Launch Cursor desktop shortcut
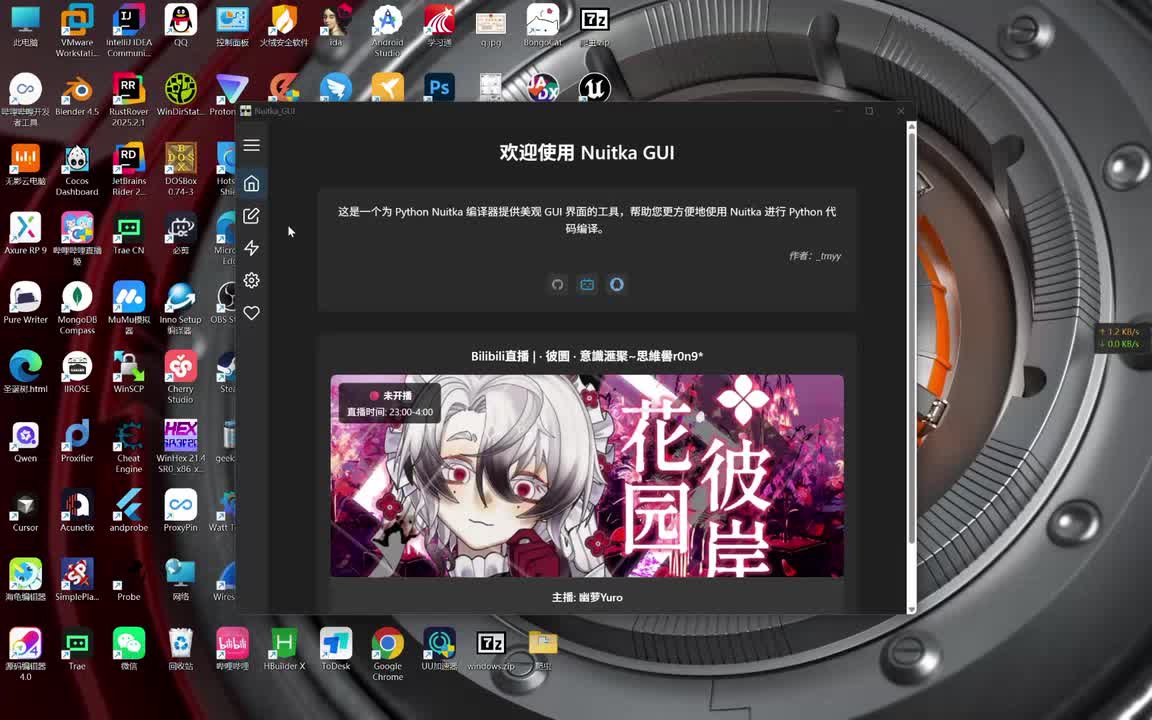This screenshot has width=1152, height=720. pos(26,511)
